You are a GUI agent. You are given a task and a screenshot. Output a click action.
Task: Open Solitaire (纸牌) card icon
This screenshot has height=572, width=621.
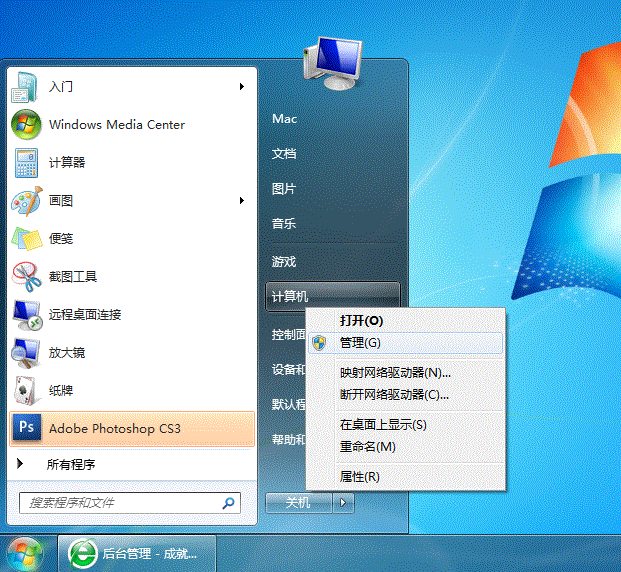point(26,391)
